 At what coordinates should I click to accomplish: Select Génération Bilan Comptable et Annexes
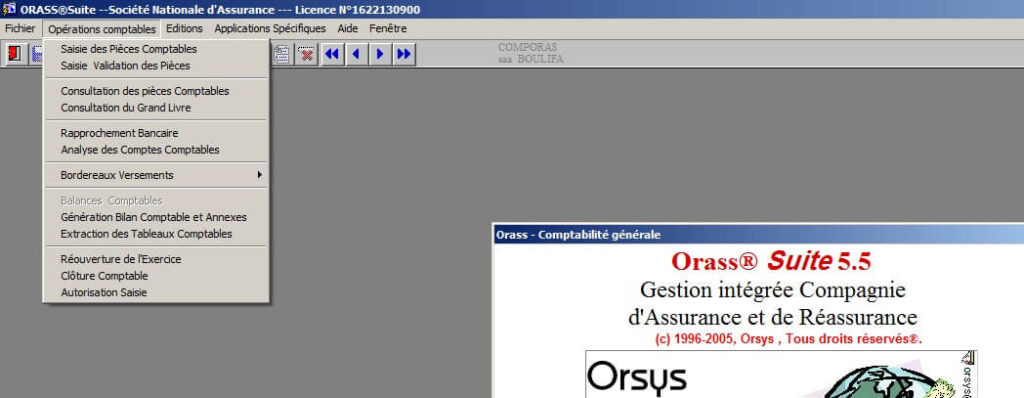pyautogui.click(x=157, y=217)
